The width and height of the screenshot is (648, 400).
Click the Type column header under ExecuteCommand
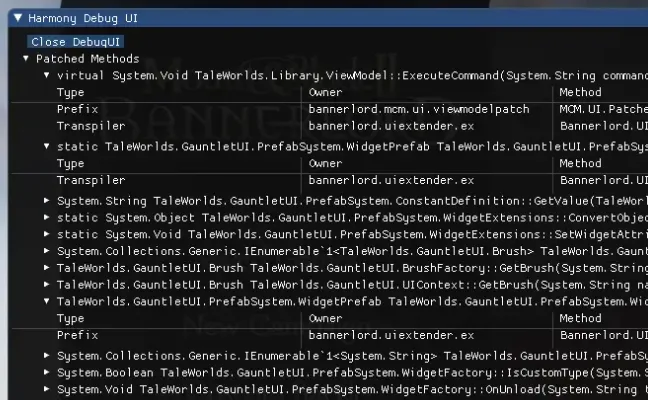[x=70, y=92]
